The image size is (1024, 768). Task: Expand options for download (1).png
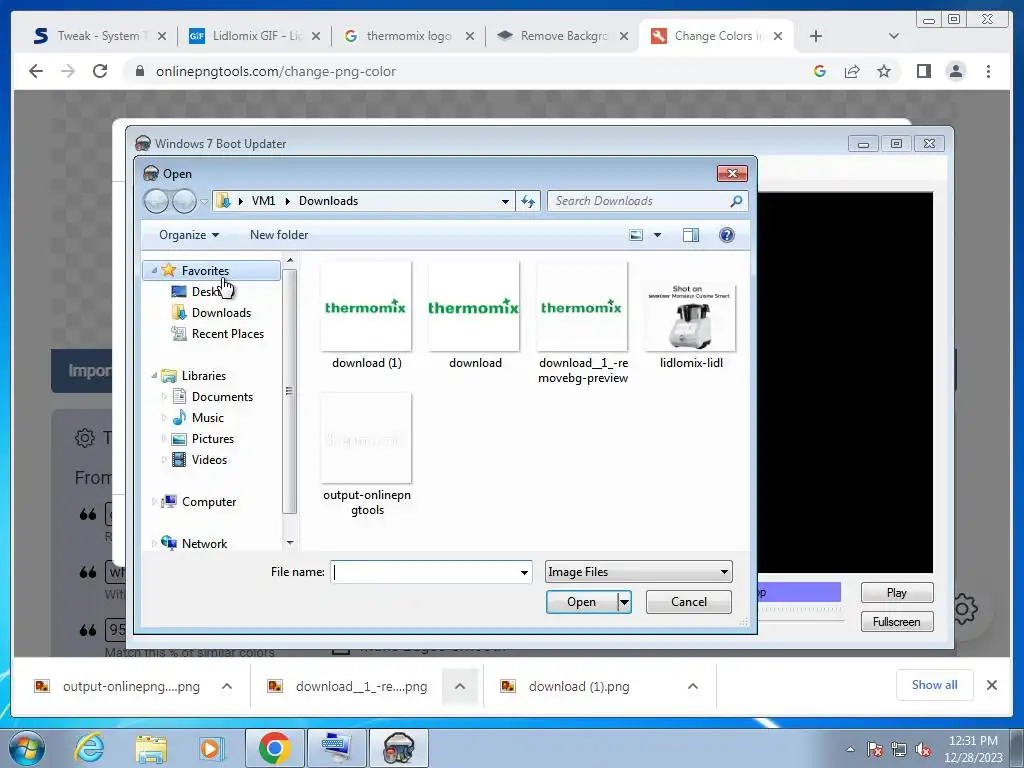coord(693,686)
